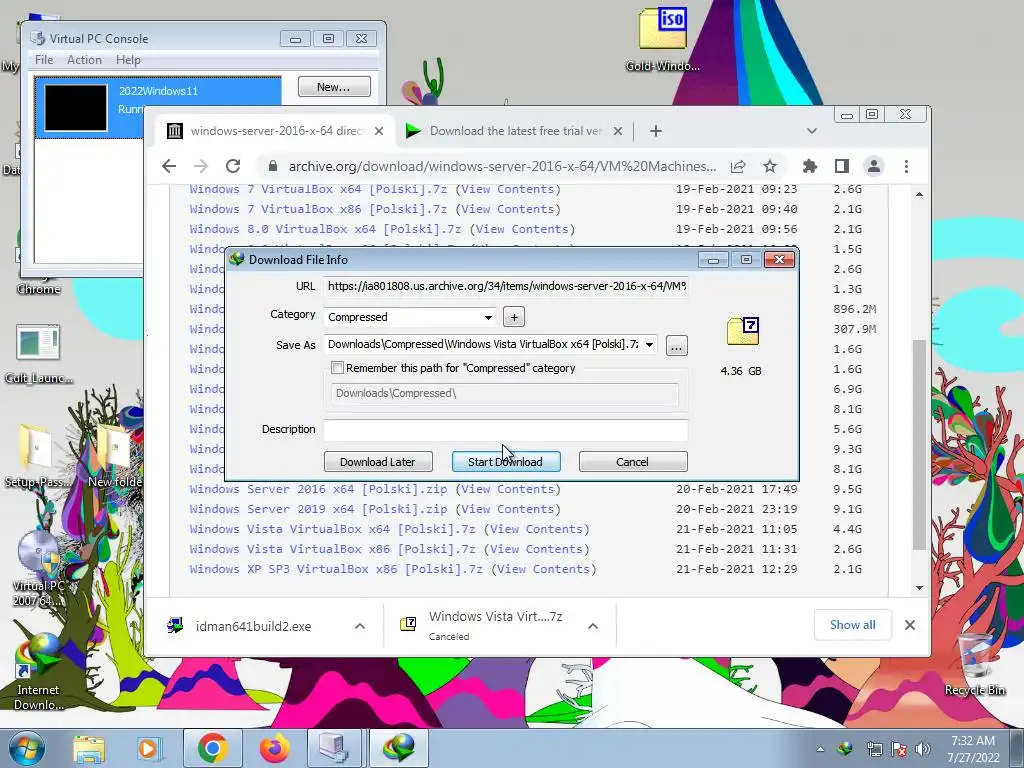
Task: Show hidden tray icons arrow
Action: pyautogui.click(x=820, y=749)
